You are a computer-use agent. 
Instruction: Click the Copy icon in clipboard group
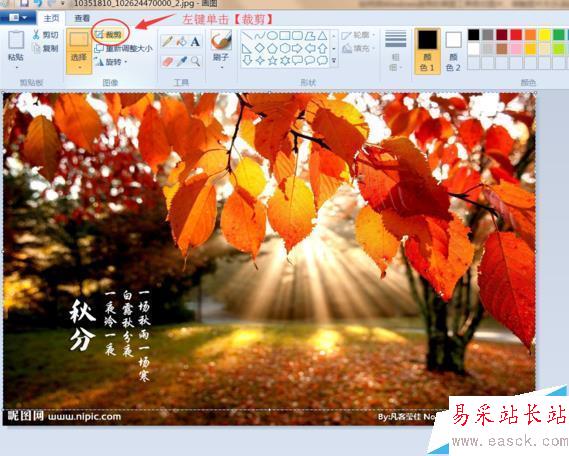36,48
